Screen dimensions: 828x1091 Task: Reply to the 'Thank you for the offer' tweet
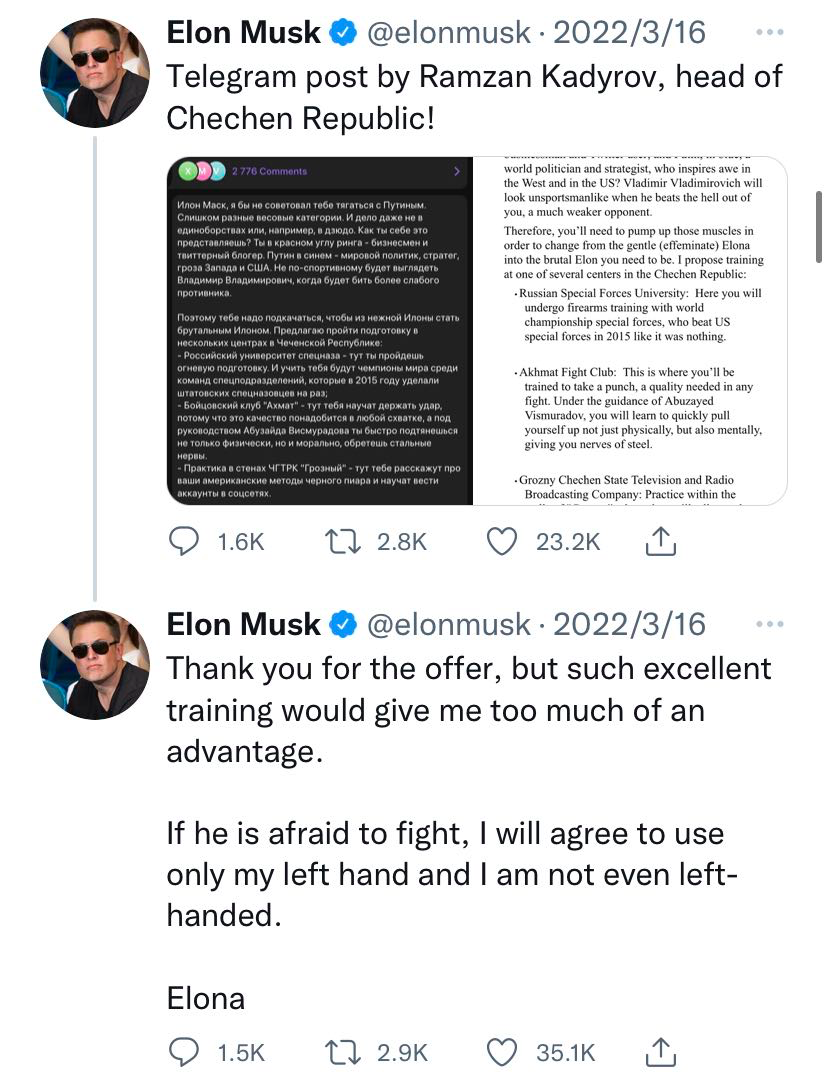point(184,1052)
